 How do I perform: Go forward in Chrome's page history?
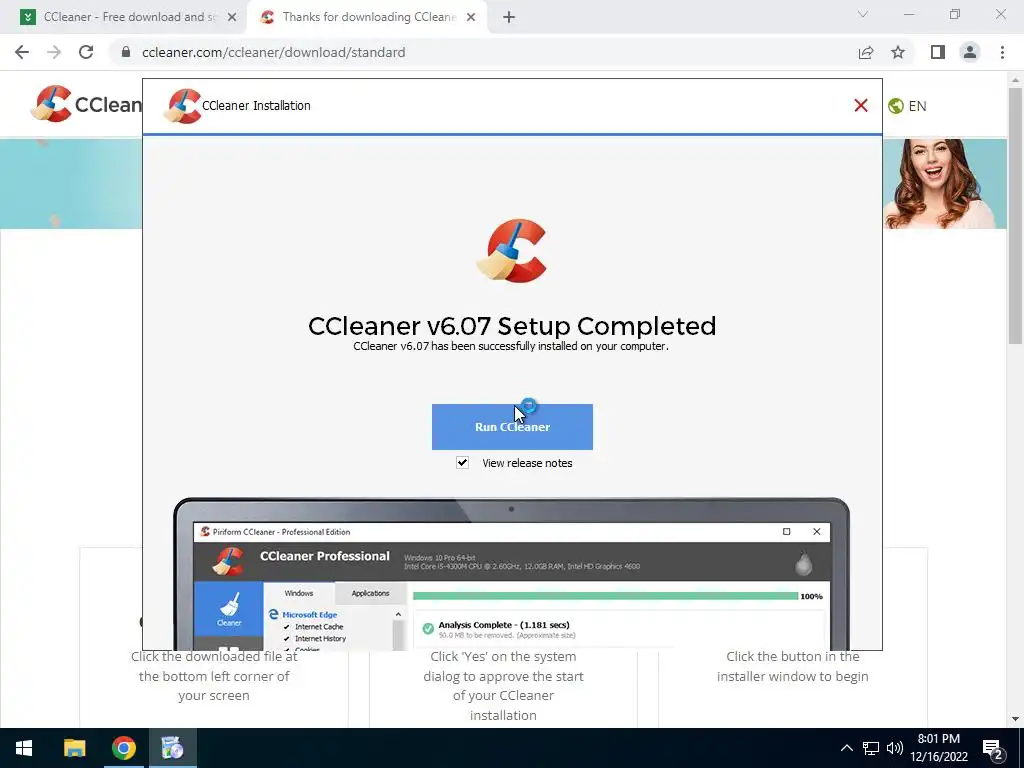click(54, 52)
